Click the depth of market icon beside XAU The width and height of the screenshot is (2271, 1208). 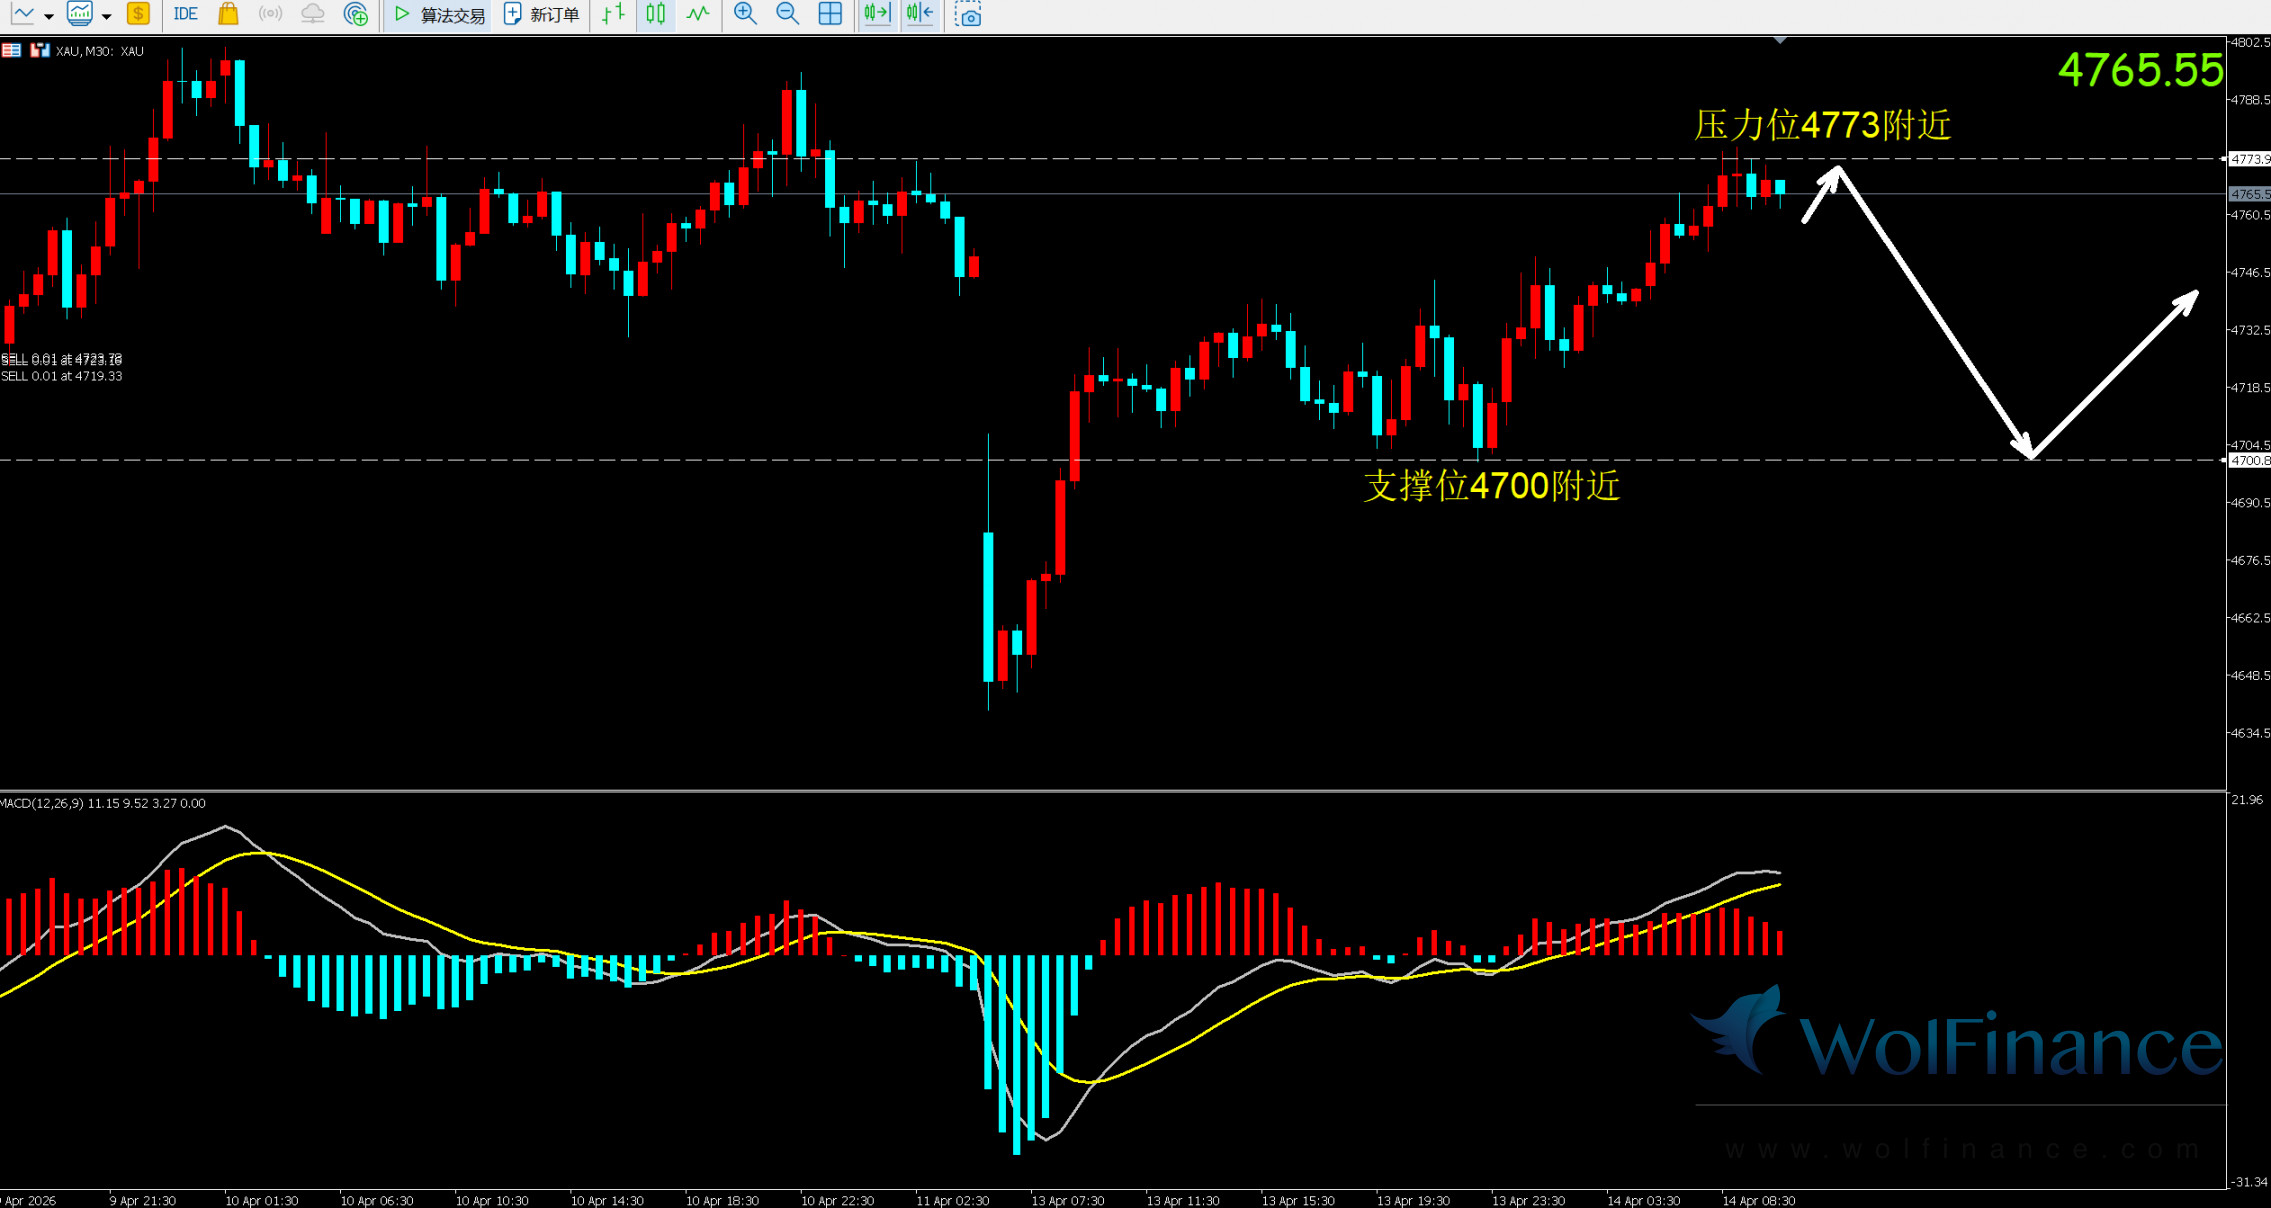pos(40,50)
